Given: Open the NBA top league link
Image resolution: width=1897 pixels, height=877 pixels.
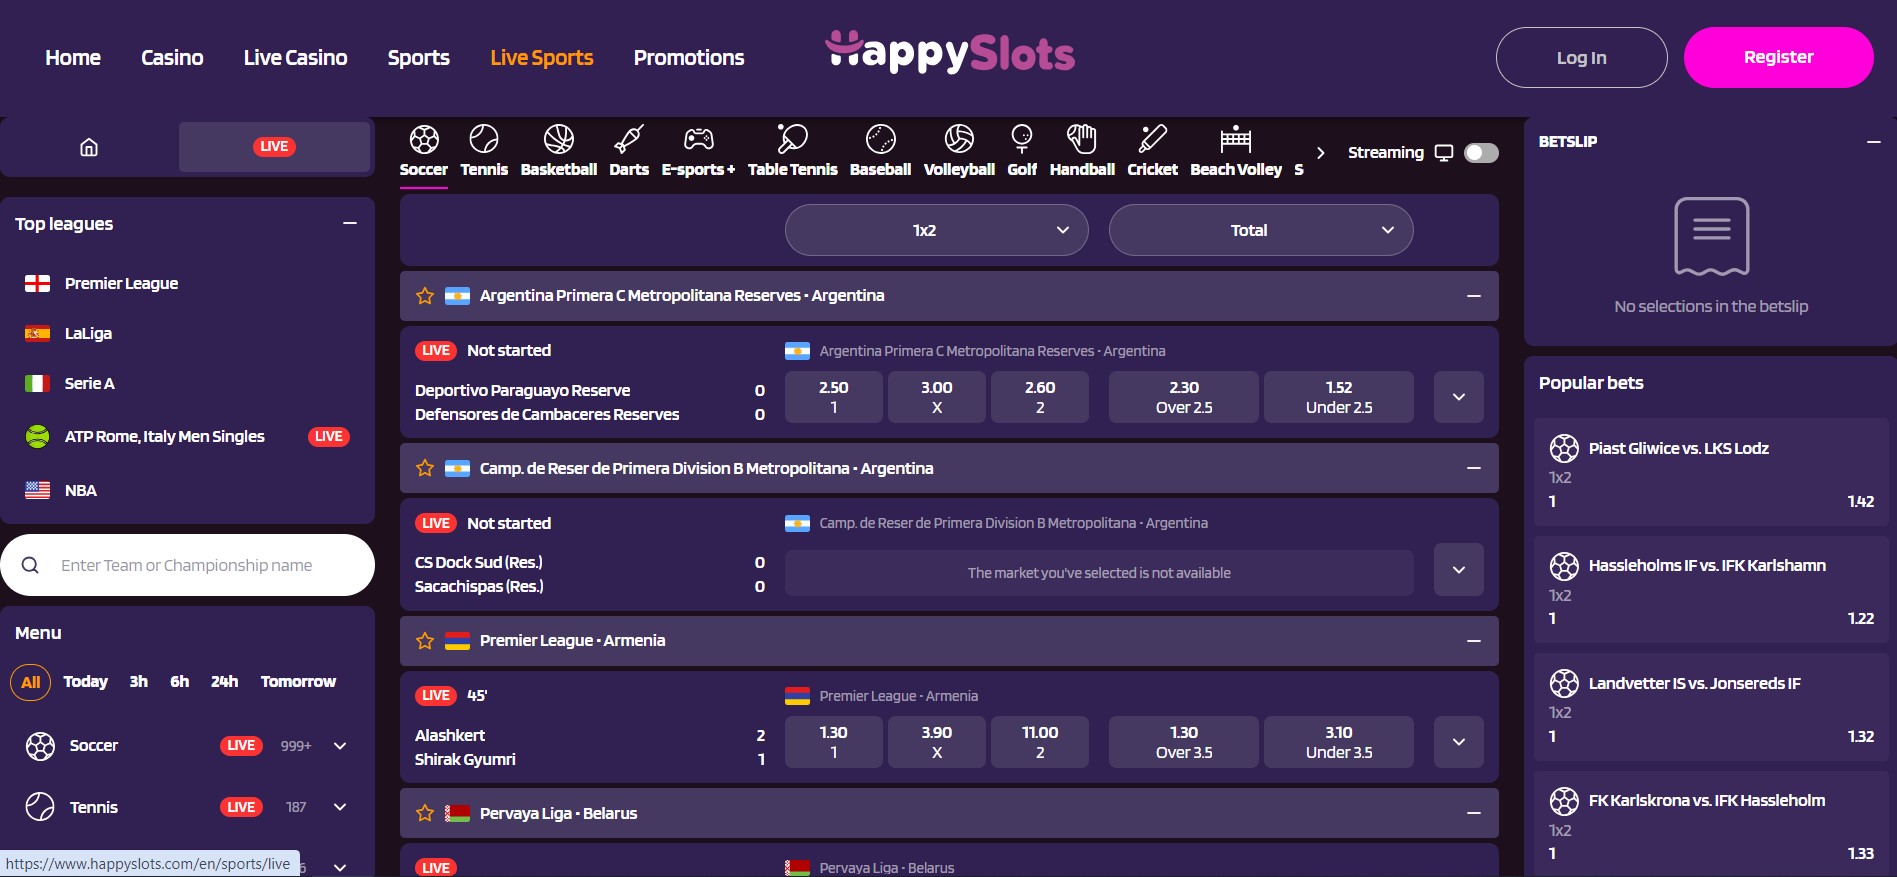Looking at the screenshot, I should coord(80,491).
